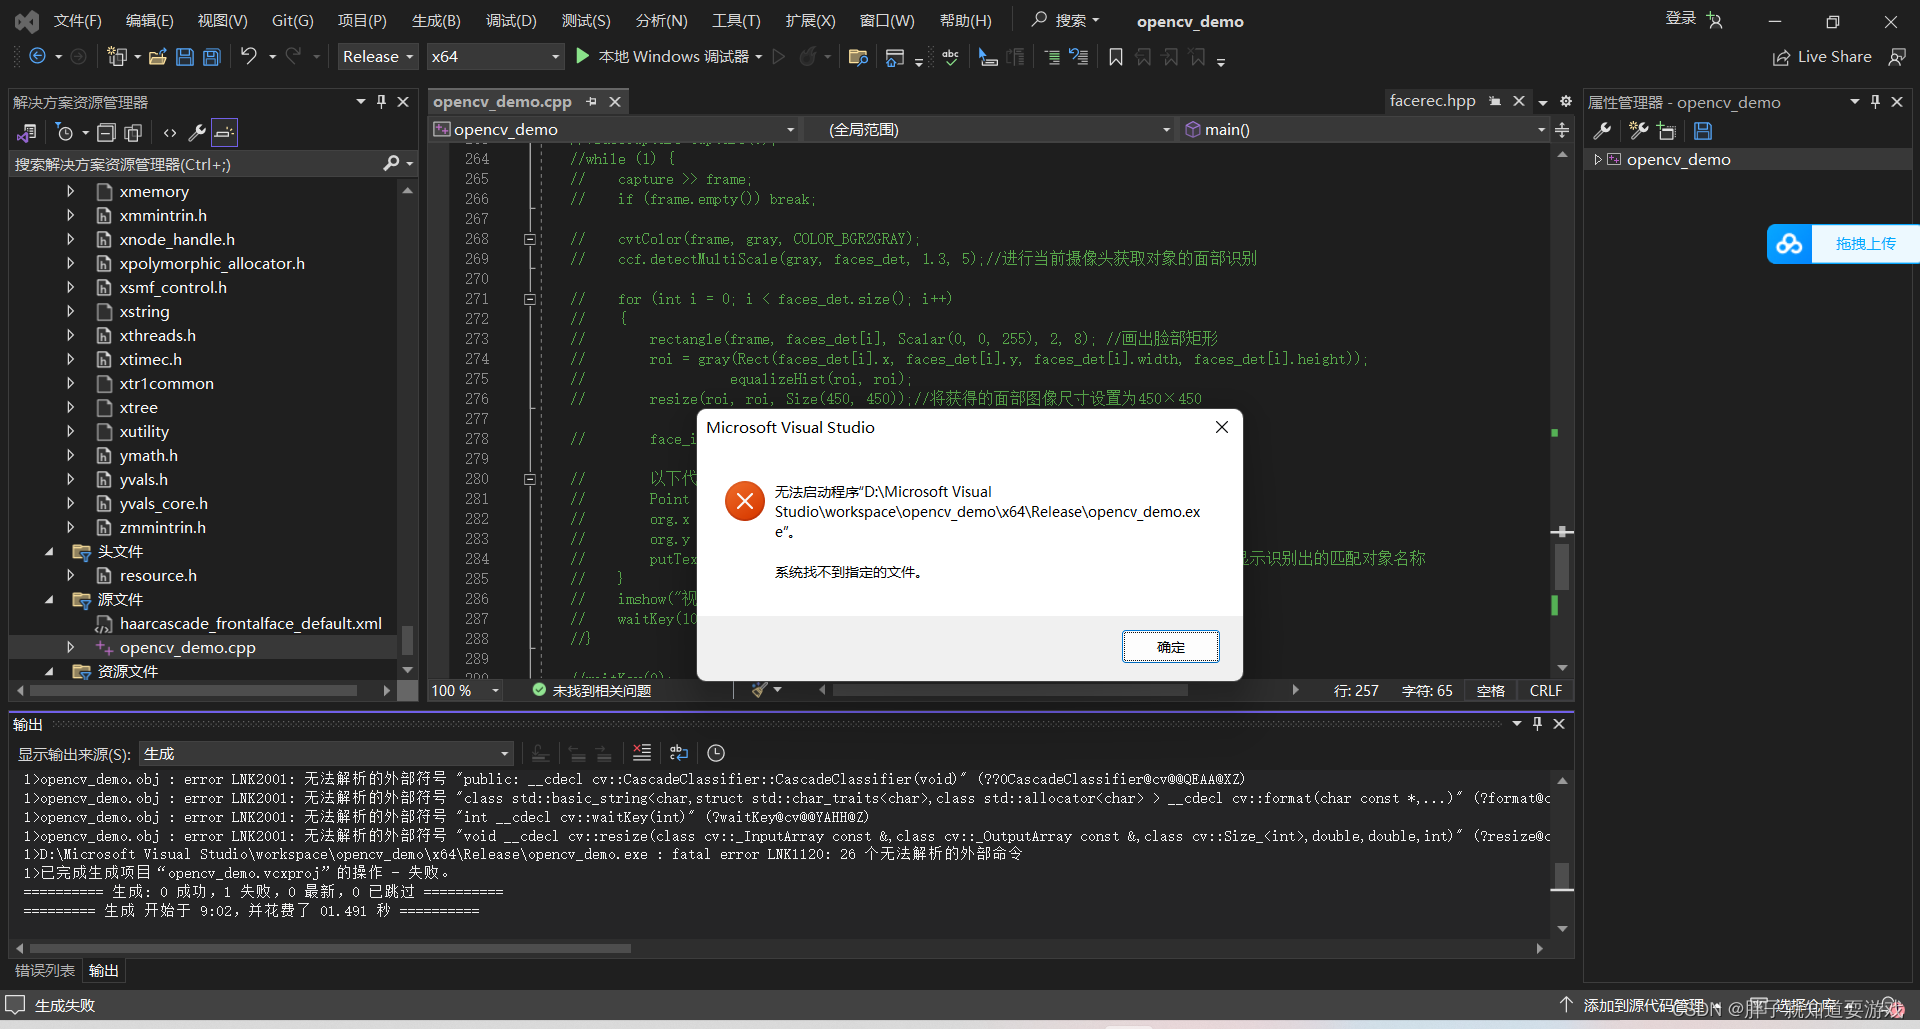Expand the xutility tree node
The image size is (1920, 1029).
tap(70, 431)
